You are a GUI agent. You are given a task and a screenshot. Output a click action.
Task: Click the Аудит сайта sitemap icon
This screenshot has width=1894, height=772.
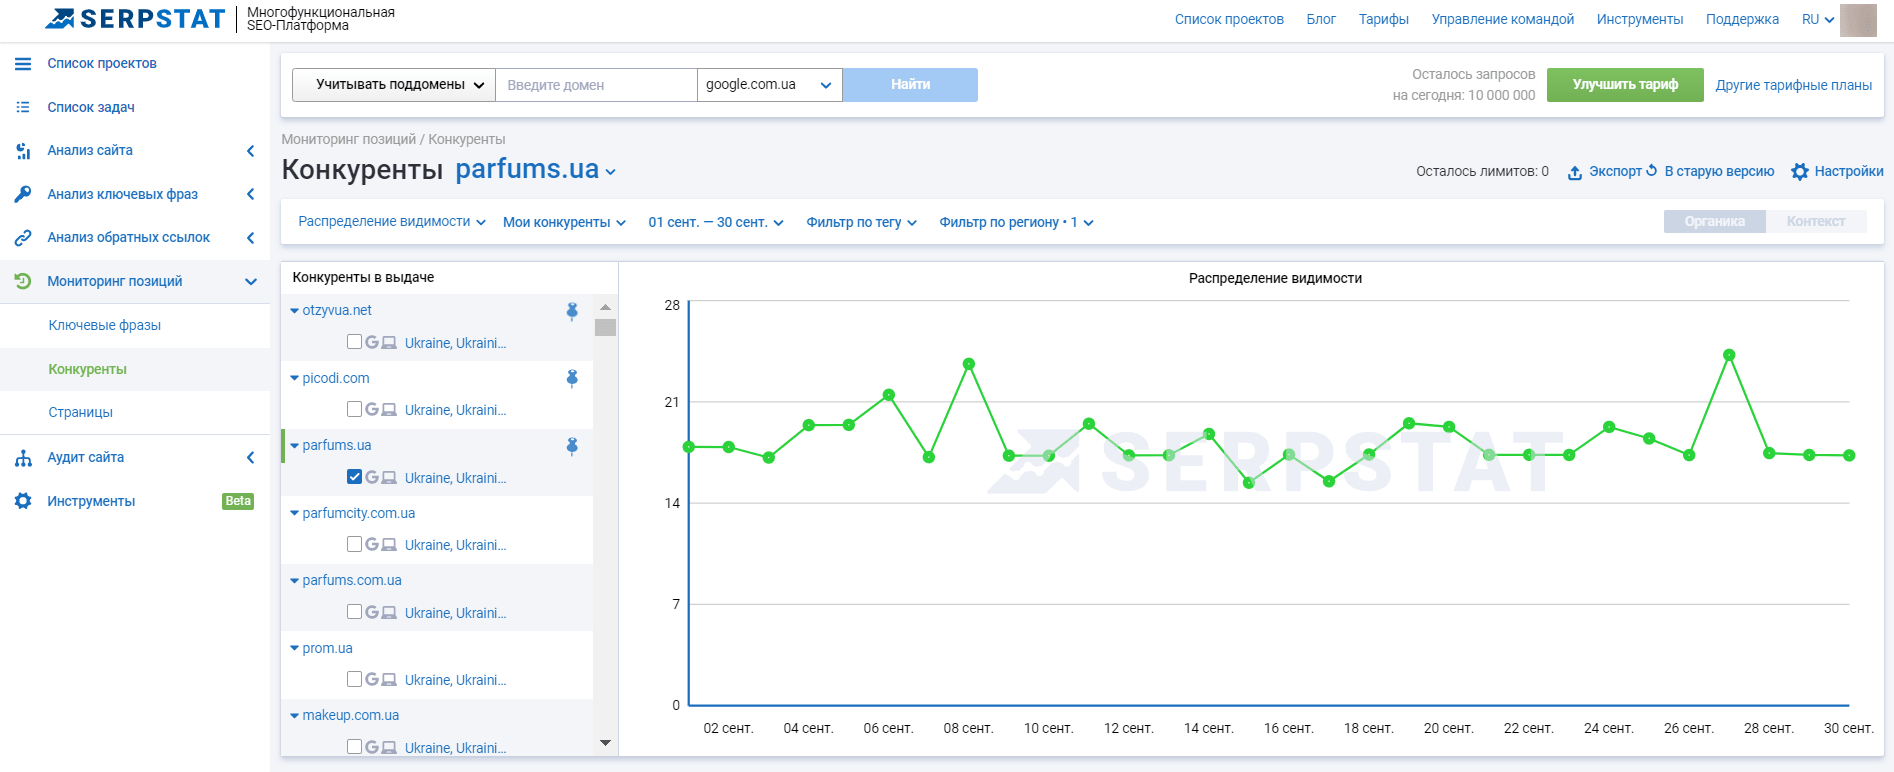23,458
